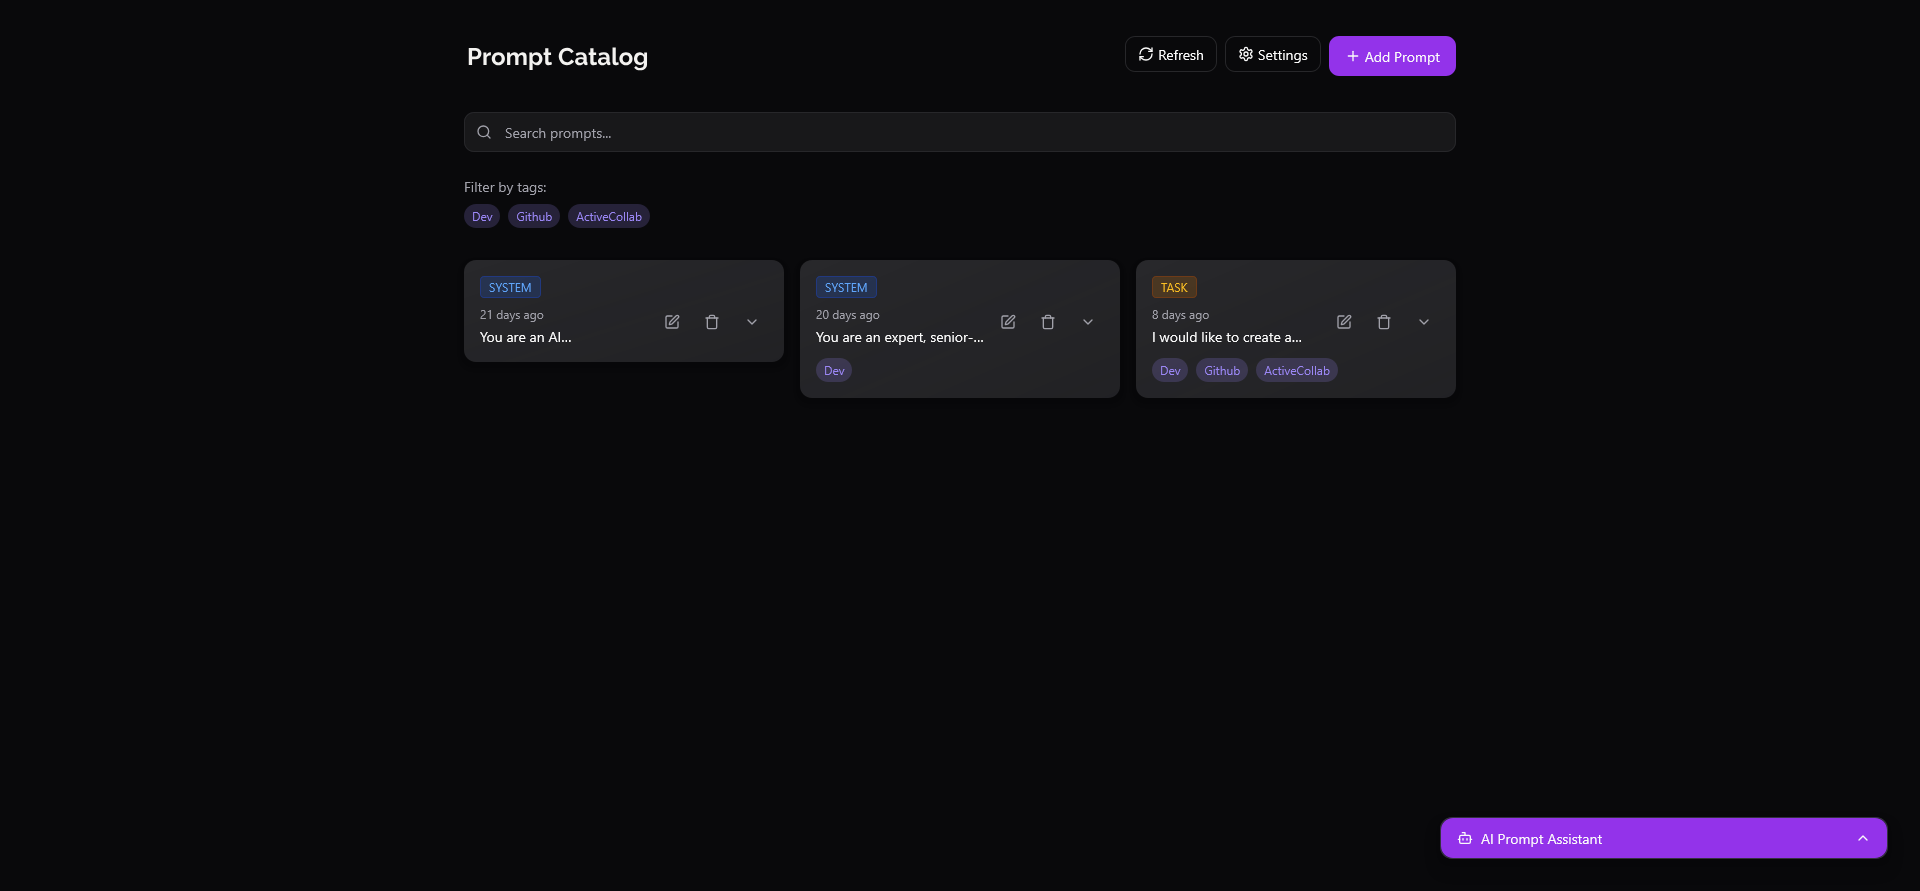This screenshot has height=891, width=1920.
Task: Delete the 'You are an AI...' prompt
Action: [712, 322]
